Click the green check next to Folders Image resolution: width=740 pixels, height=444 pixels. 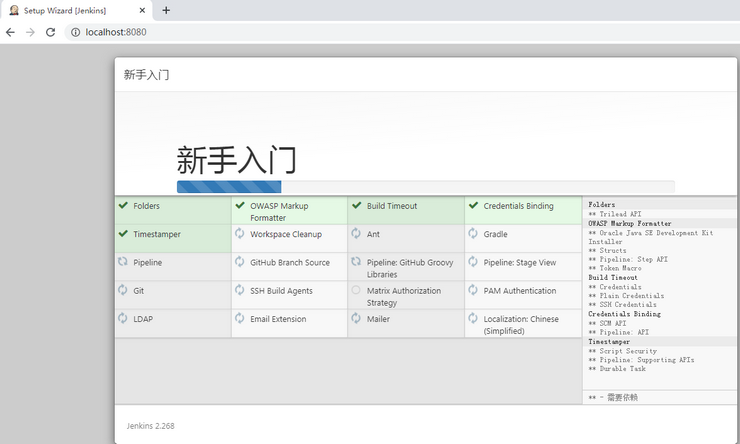pyautogui.click(x=123, y=205)
